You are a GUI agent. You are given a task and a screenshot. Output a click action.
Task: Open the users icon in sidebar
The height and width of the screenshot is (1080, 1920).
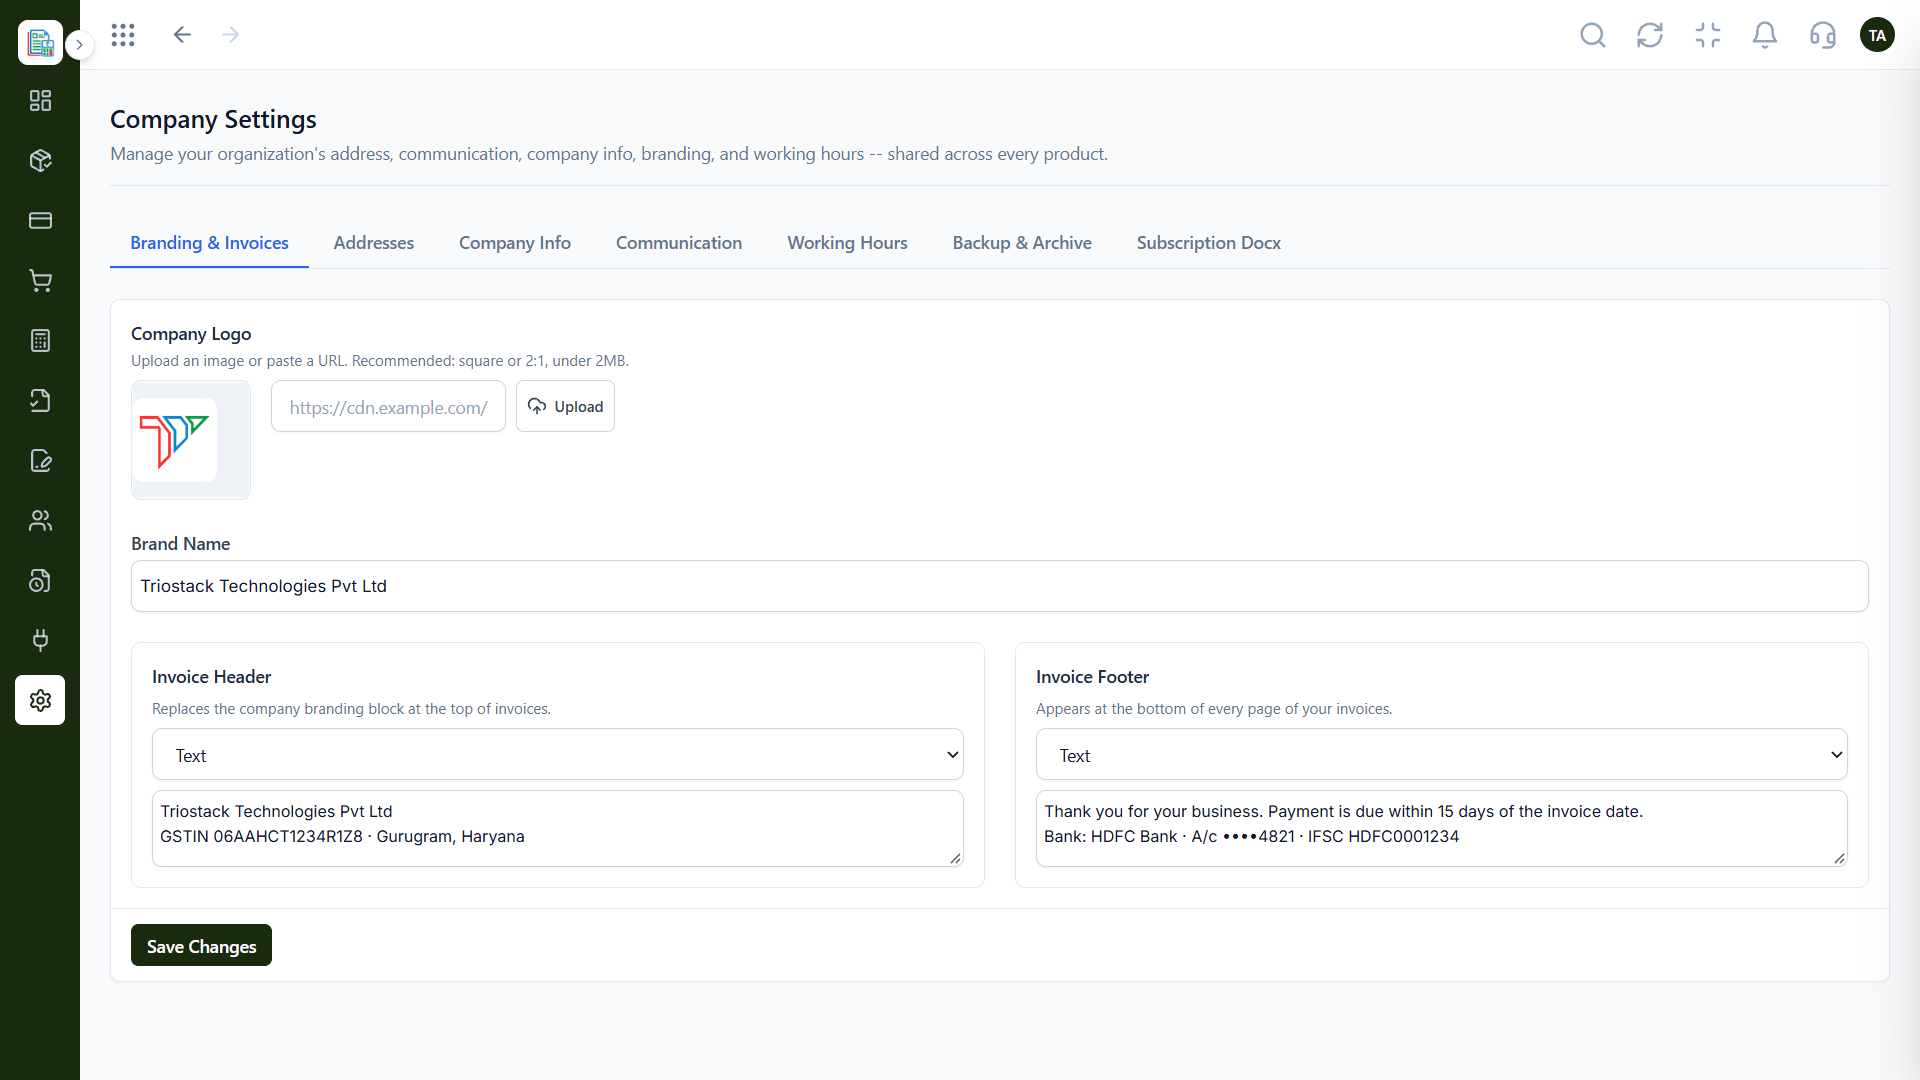40,521
